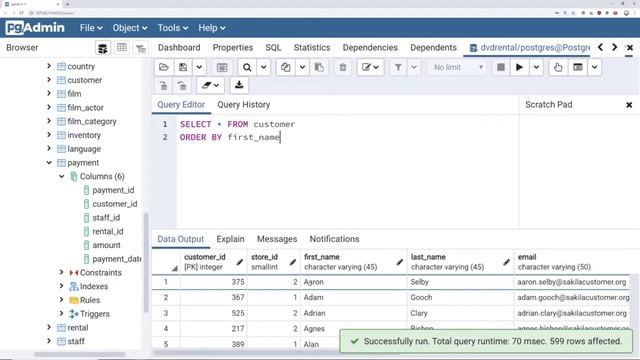Screen dimensions: 640x360
Task: Collapse the payment table node
Action: [49, 162]
